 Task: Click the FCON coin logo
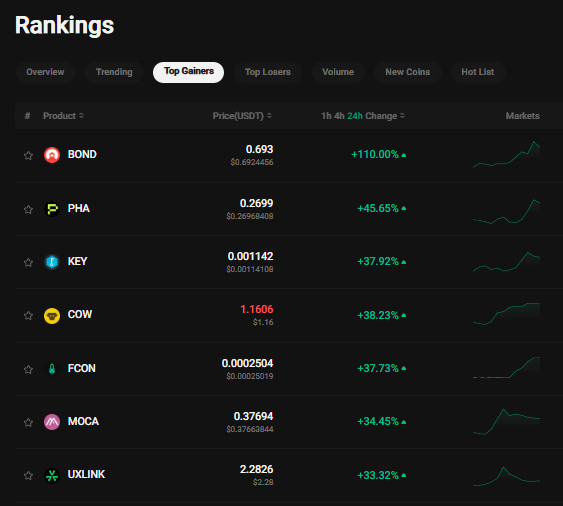[x=52, y=369]
